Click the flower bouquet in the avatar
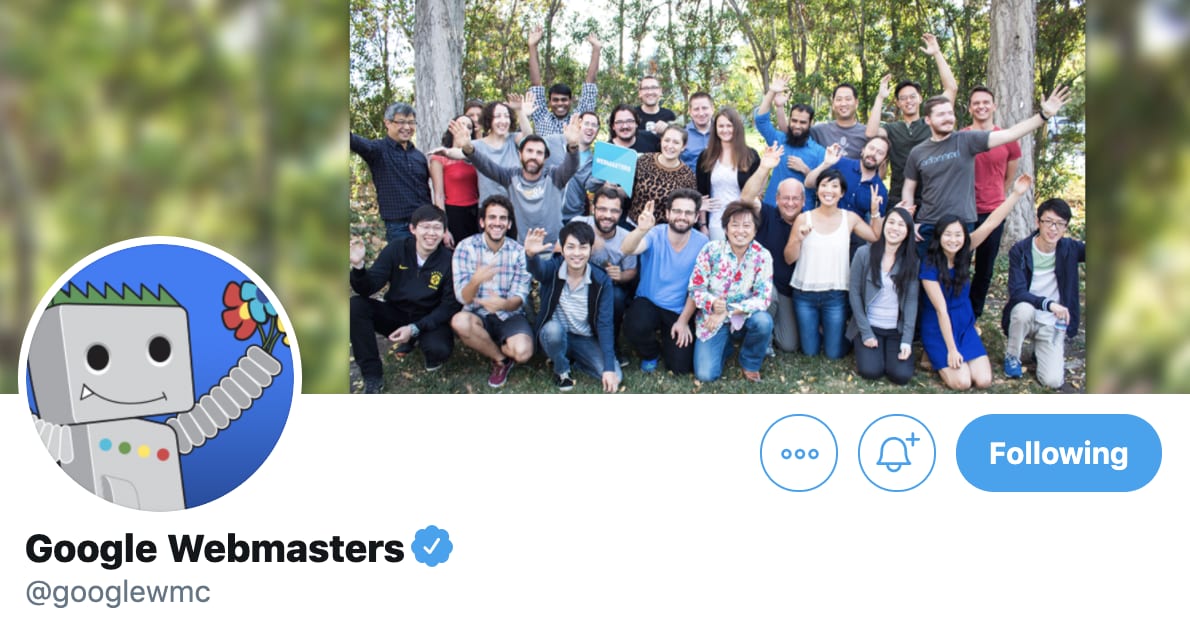The width and height of the screenshot is (1190, 634). coord(251,312)
